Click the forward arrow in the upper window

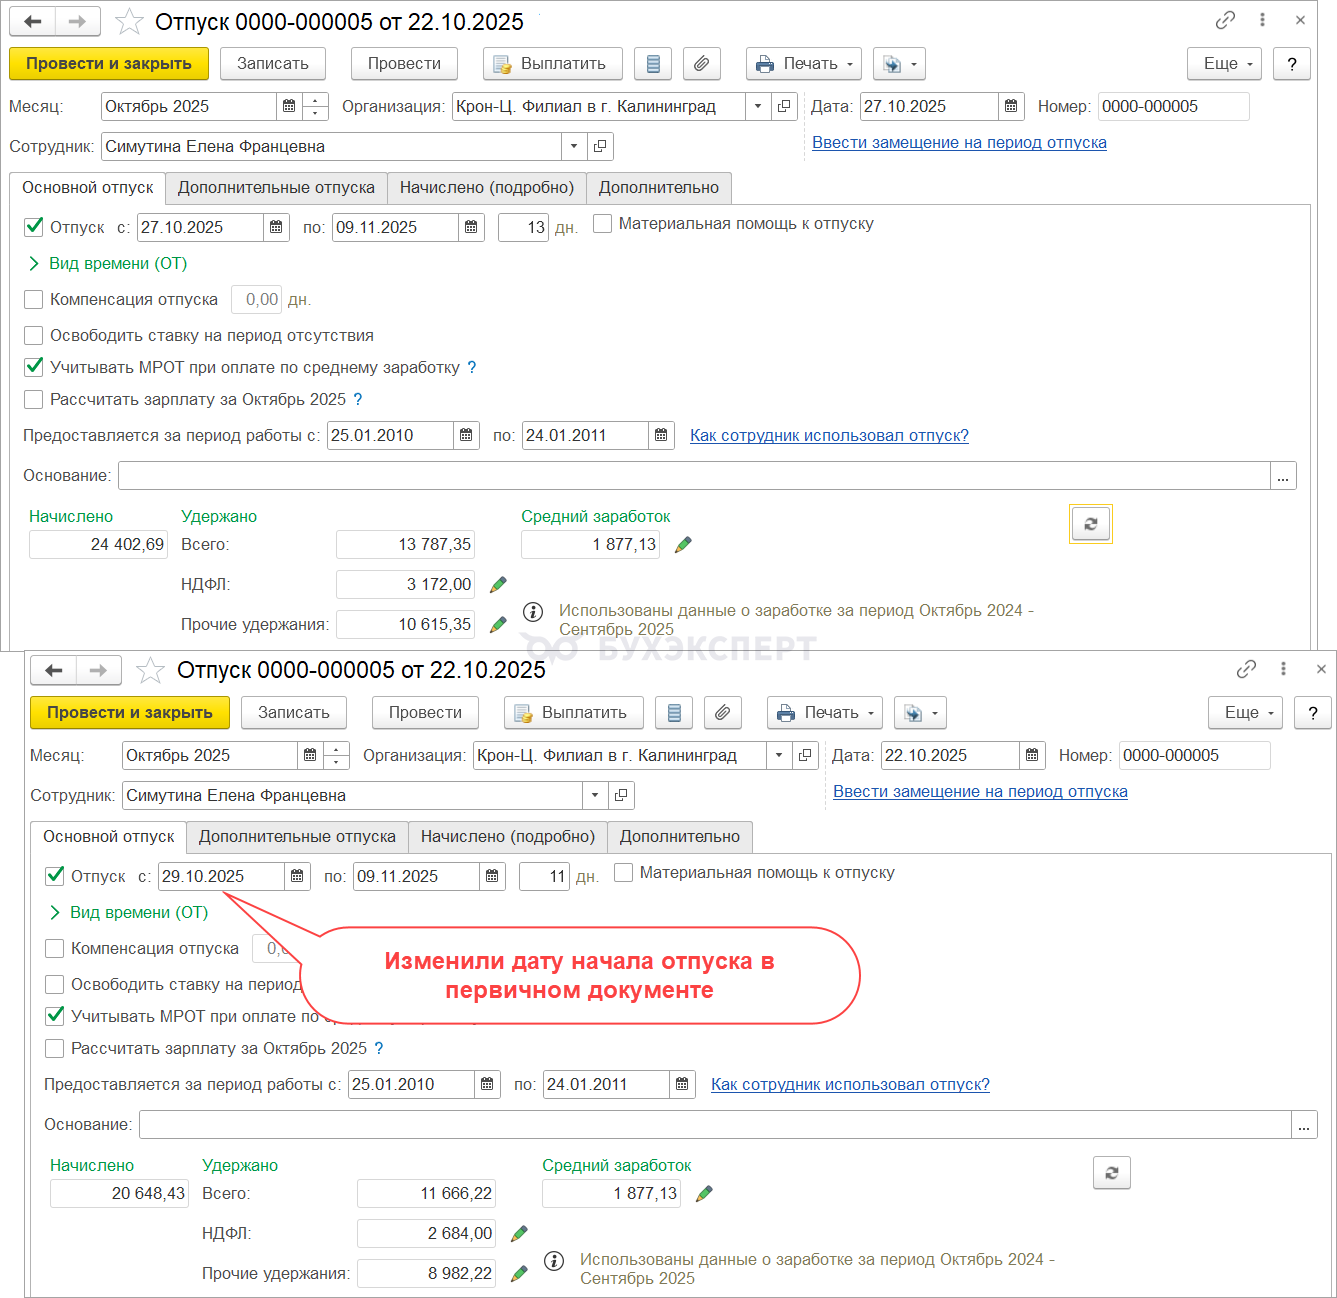click(x=77, y=21)
